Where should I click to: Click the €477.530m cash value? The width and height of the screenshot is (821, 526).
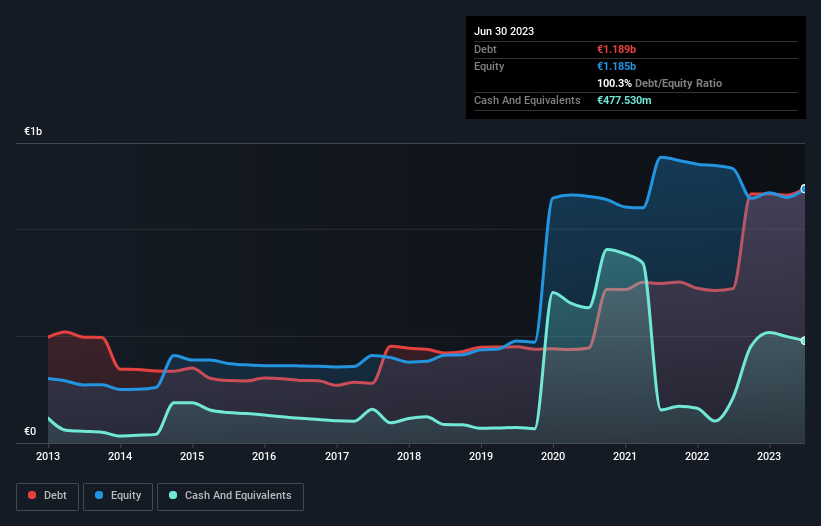pyautogui.click(x=624, y=100)
